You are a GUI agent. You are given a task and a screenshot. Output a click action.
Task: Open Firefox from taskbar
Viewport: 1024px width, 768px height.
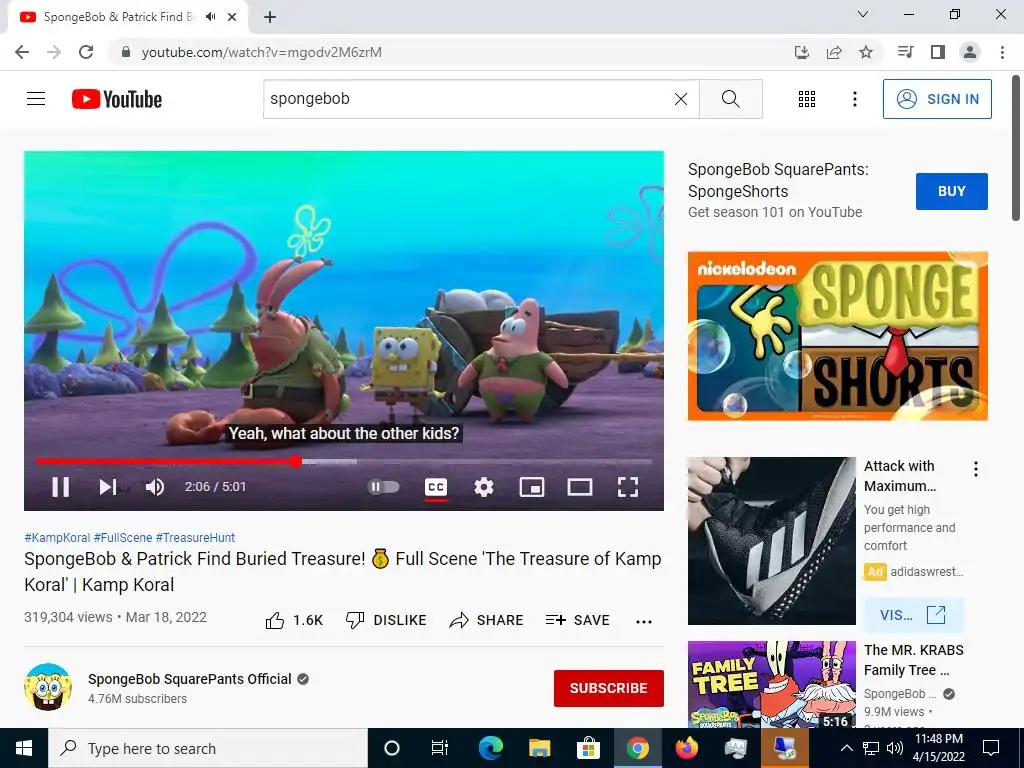click(686, 748)
